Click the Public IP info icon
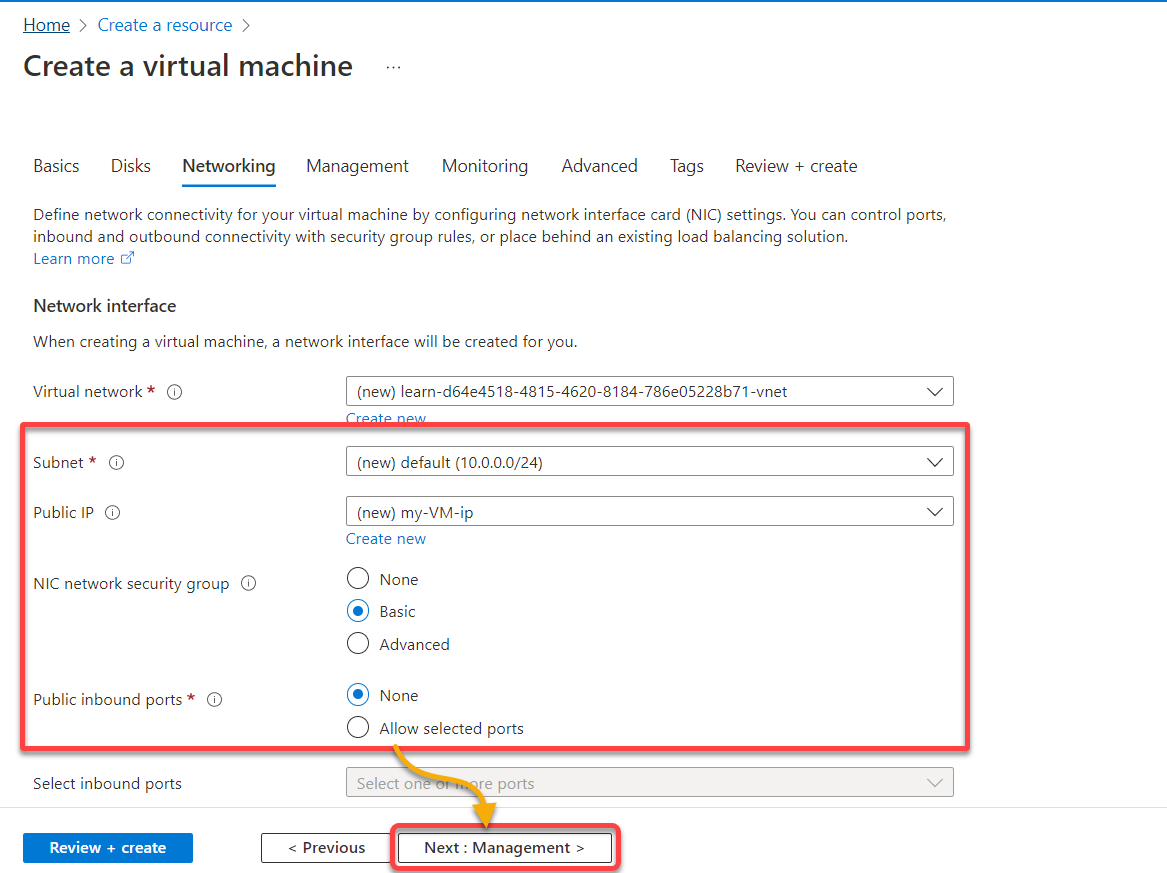Screen dimensions: 1167x873 [112, 513]
